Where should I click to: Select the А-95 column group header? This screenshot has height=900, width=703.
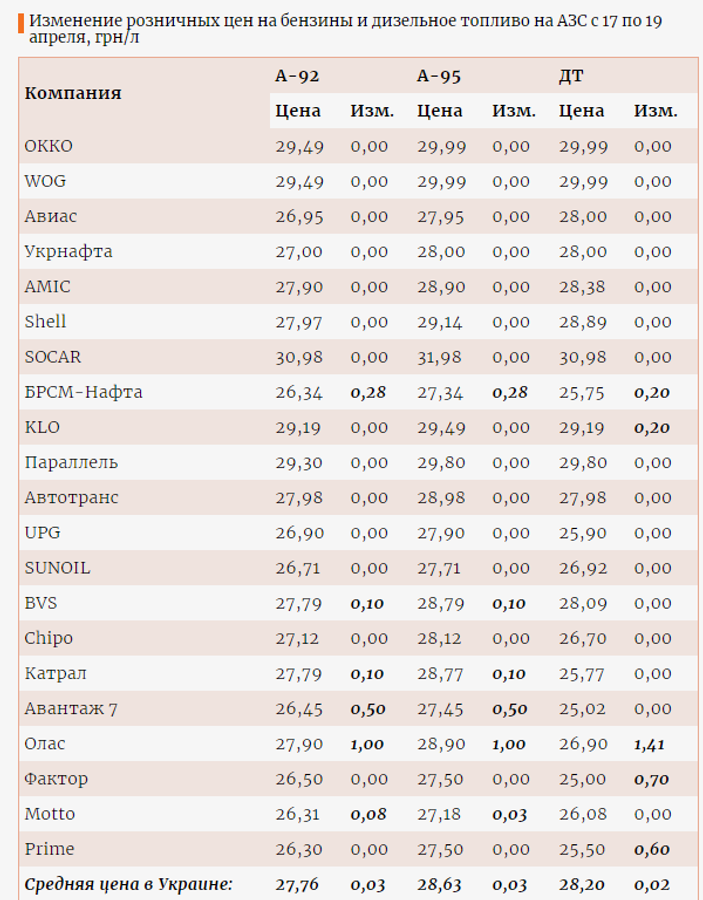(x=439, y=75)
